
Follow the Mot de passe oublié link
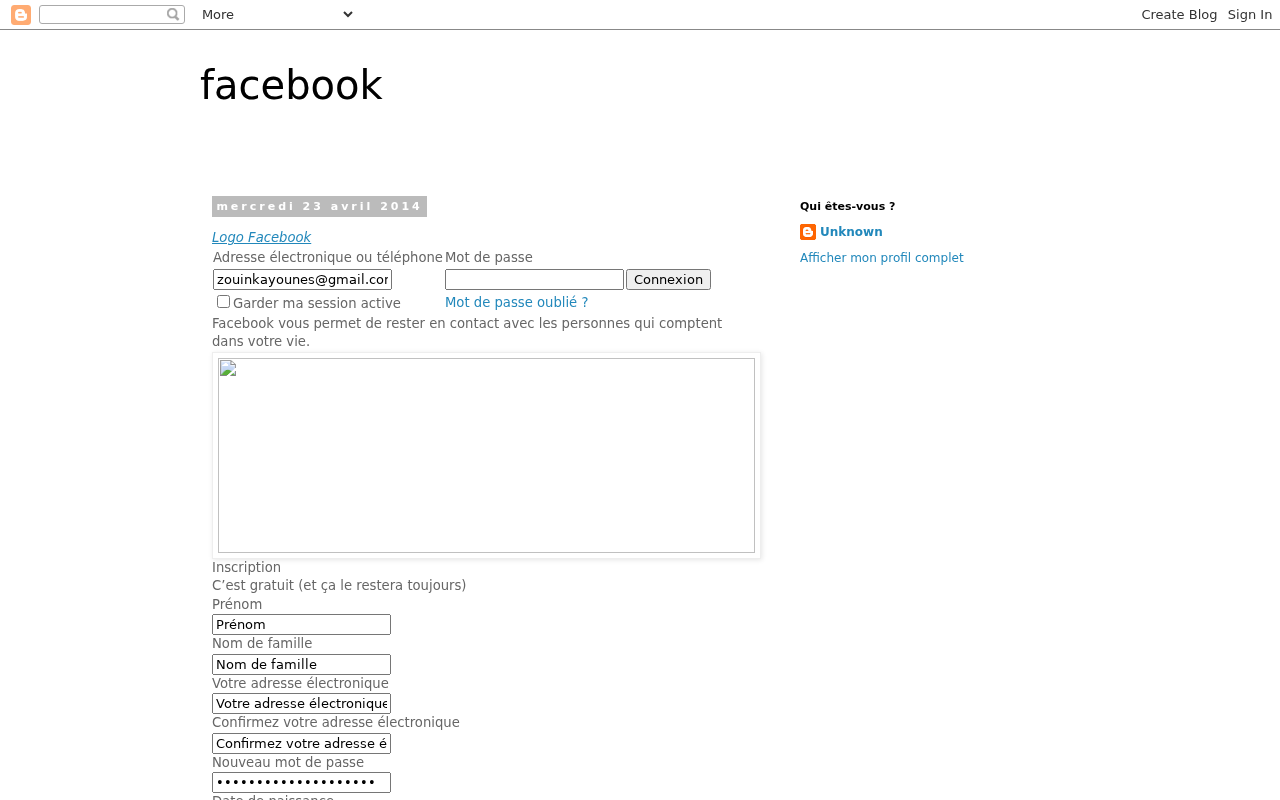tap(516, 302)
